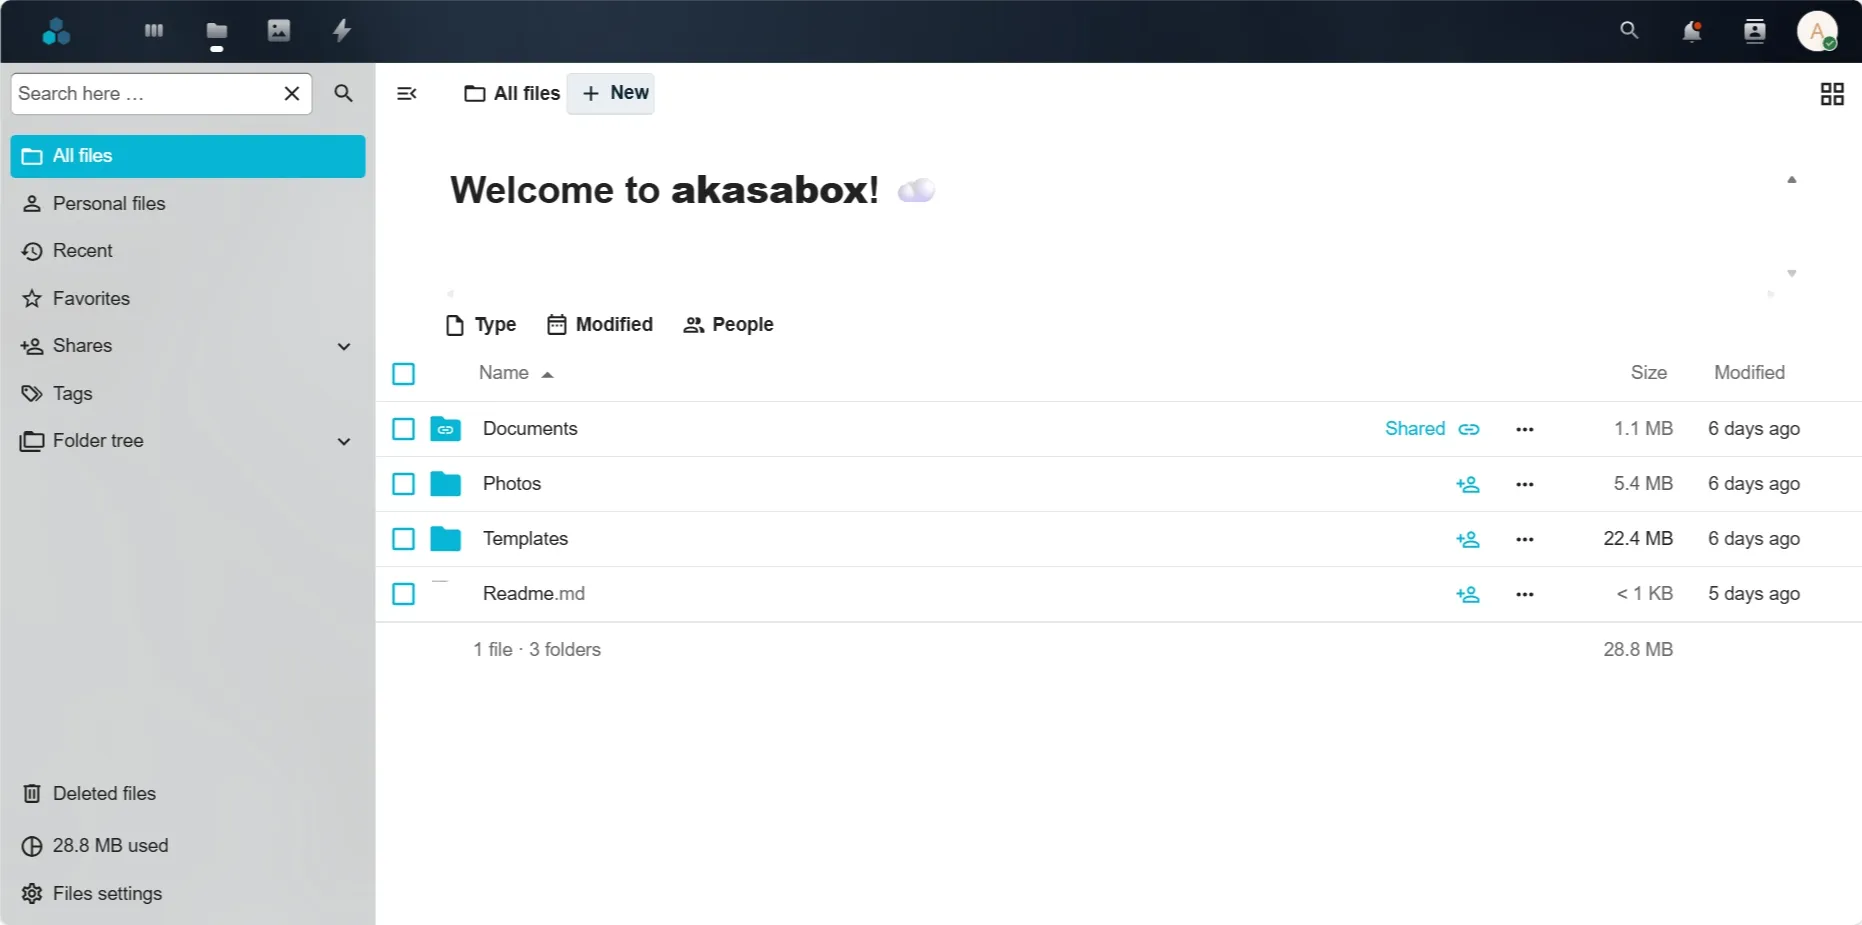Click into the sidebar search field

[150, 93]
